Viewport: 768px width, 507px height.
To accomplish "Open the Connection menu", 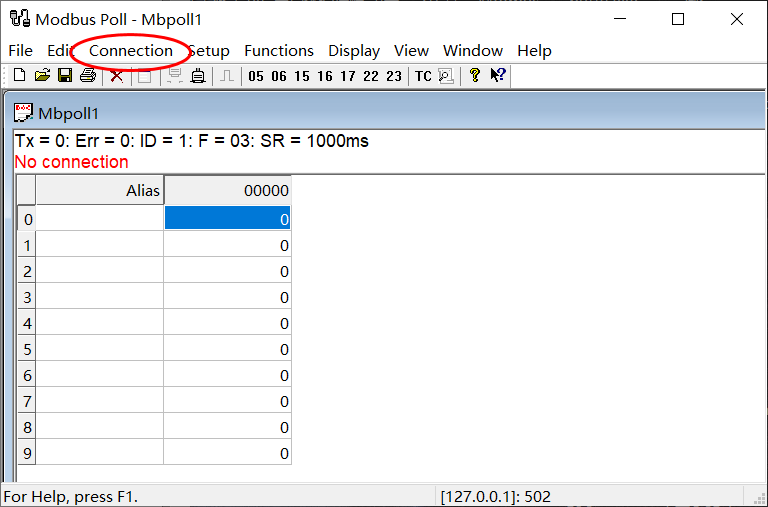I will click(131, 50).
